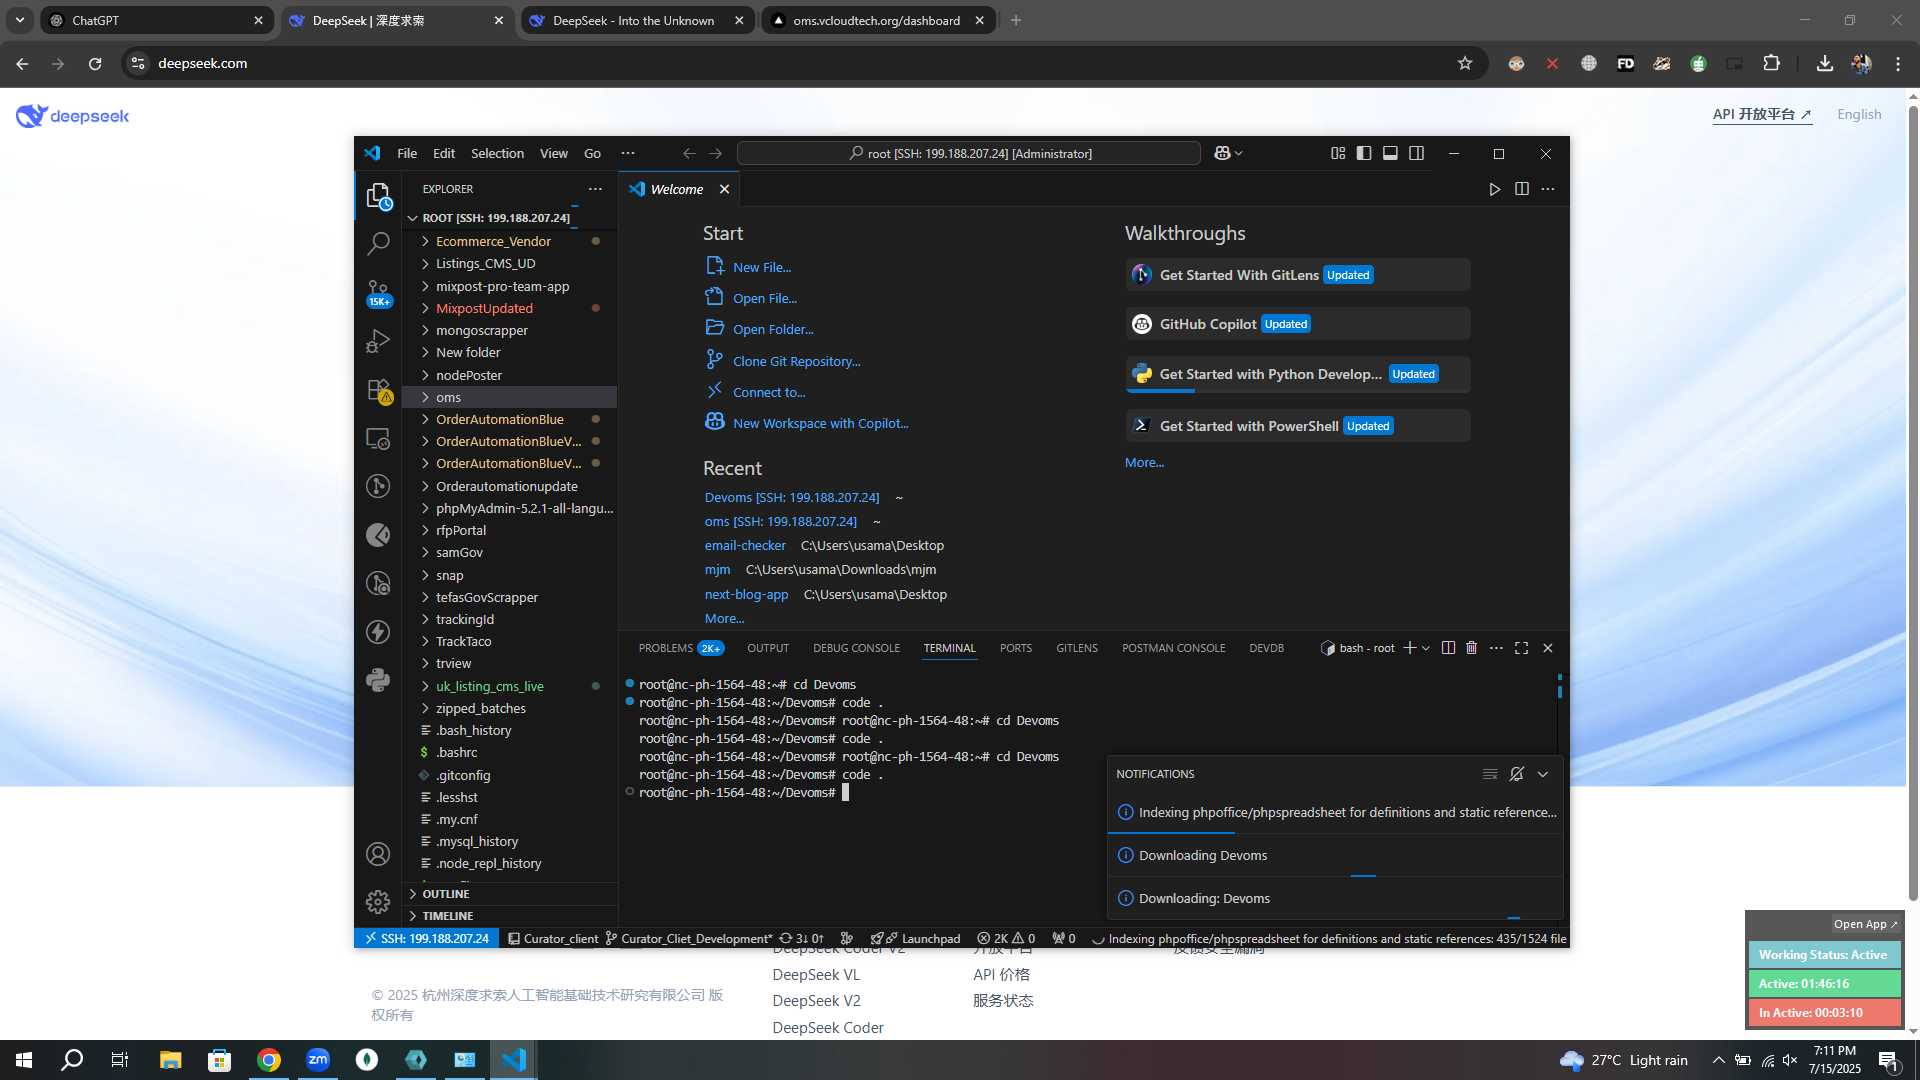Bookmark this page with star icon
Image resolution: width=1920 pixels, height=1080 pixels.
point(1465,63)
